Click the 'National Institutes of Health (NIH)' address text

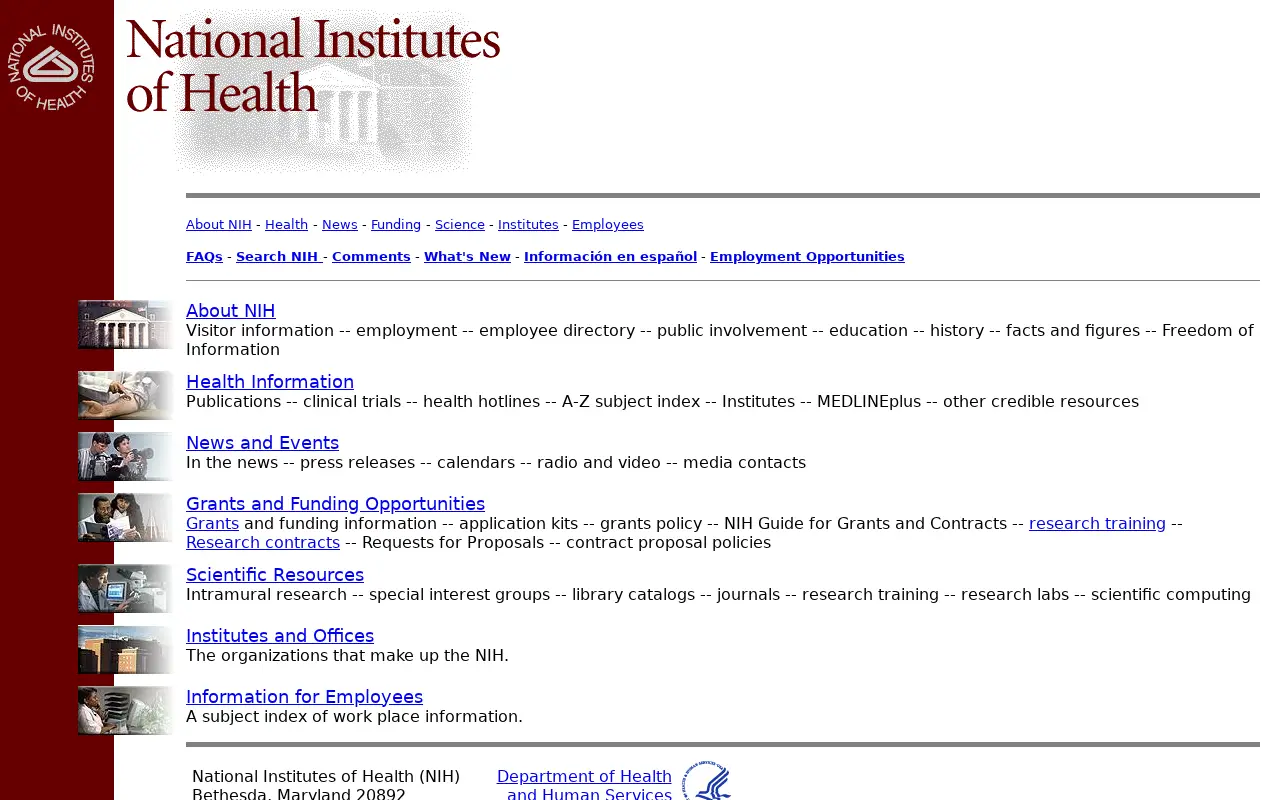point(326,777)
